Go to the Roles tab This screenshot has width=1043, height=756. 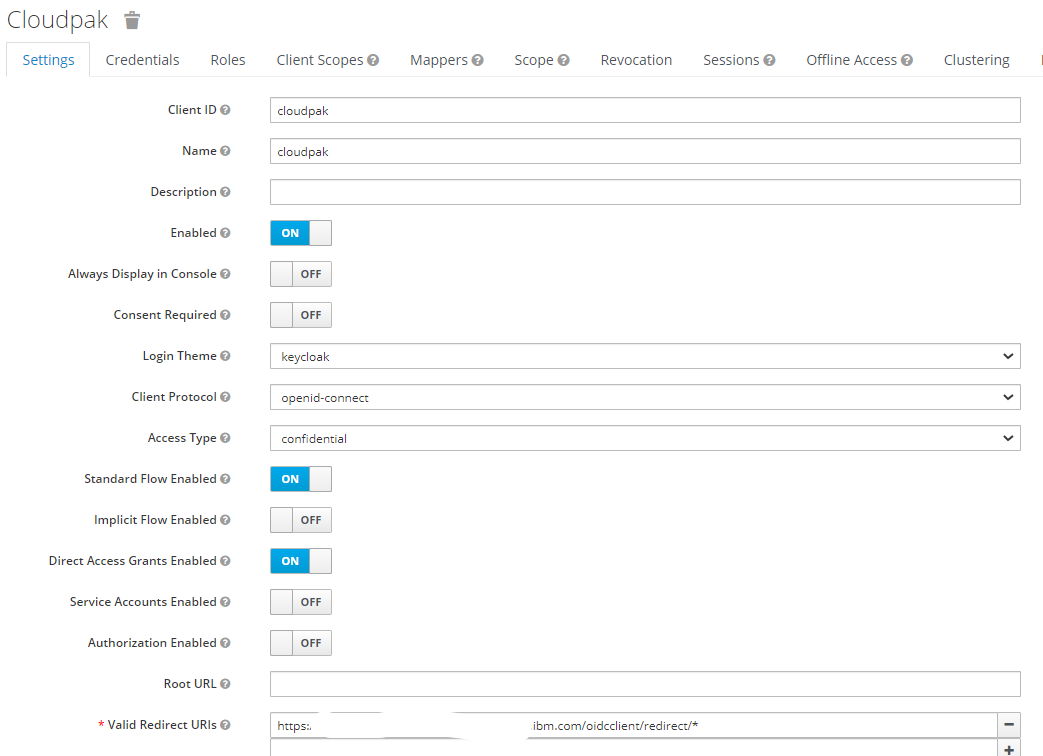tap(227, 60)
